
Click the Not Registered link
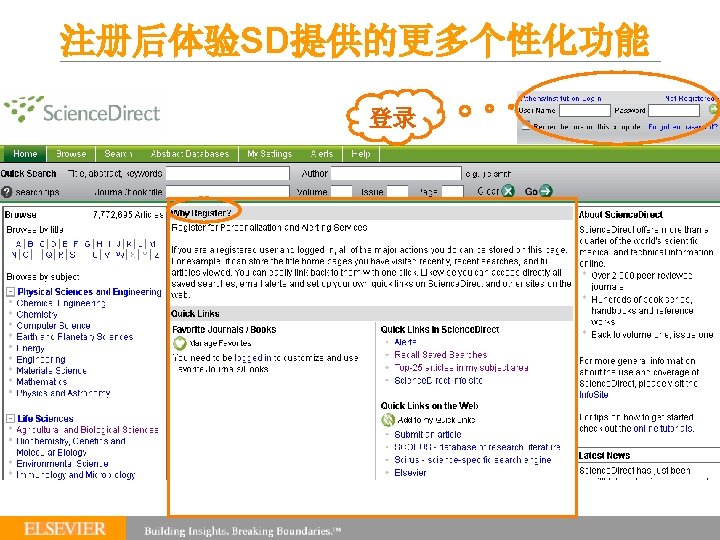tap(690, 98)
